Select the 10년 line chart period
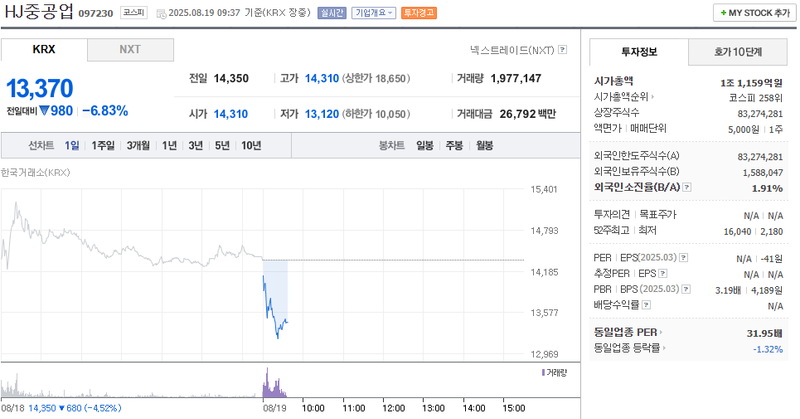The height and width of the screenshot is (419, 800). (251, 145)
